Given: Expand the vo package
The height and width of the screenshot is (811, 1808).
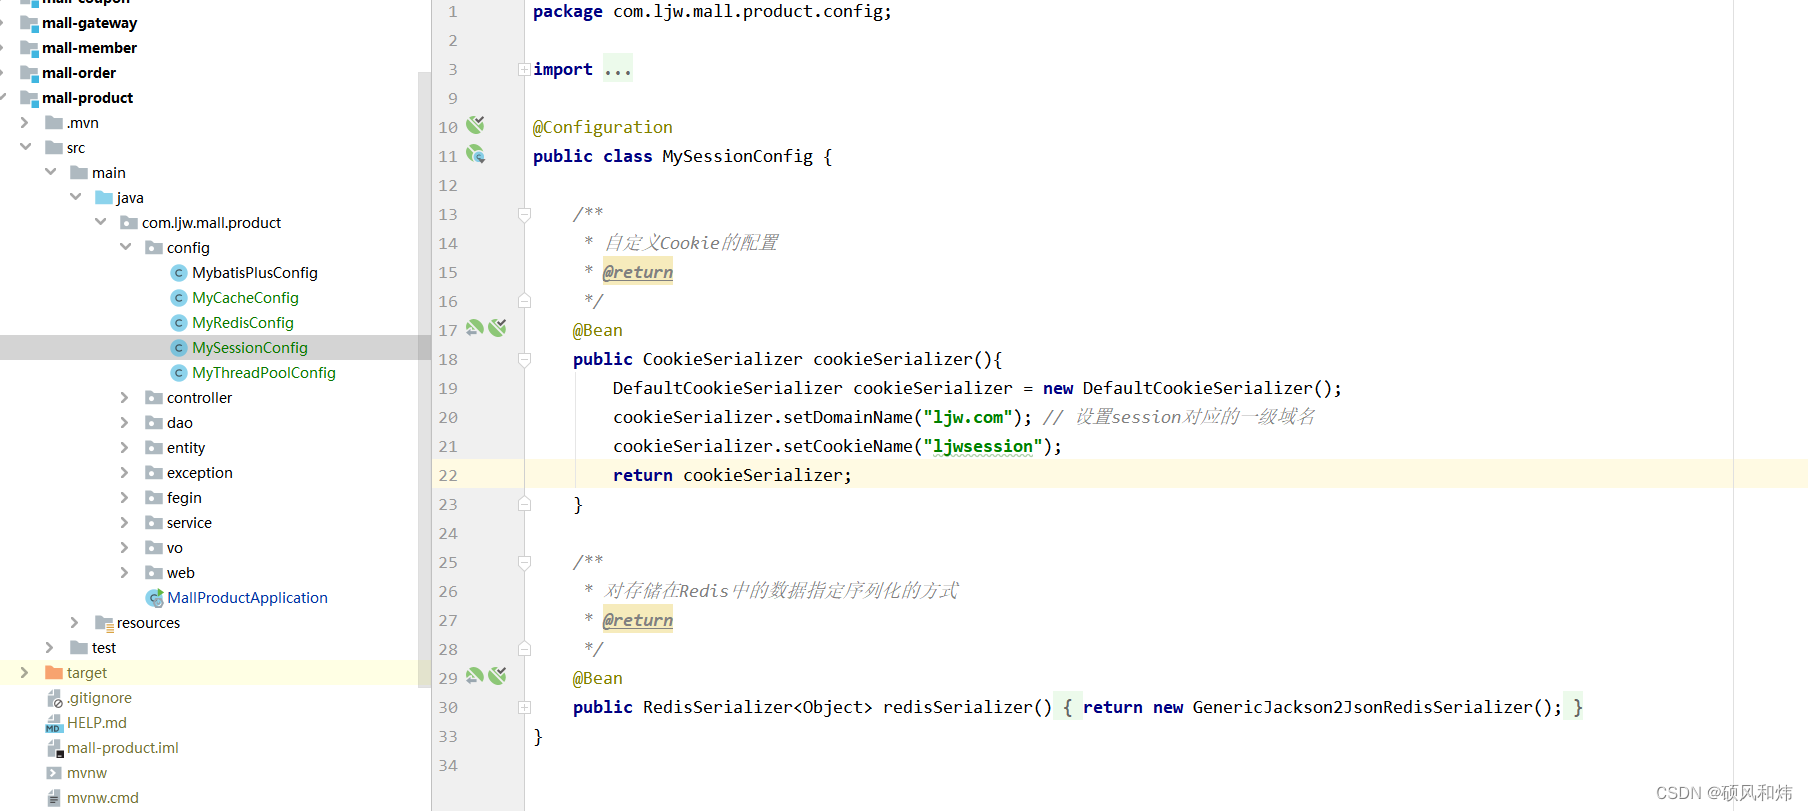Looking at the screenshot, I should (125, 547).
